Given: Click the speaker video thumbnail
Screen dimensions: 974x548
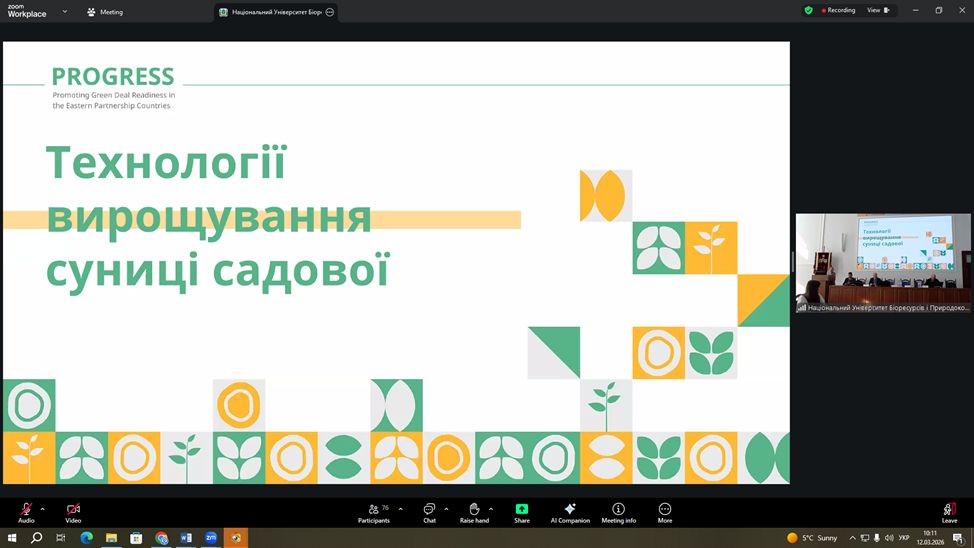Looking at the screenshot, I should click(883, 263).
